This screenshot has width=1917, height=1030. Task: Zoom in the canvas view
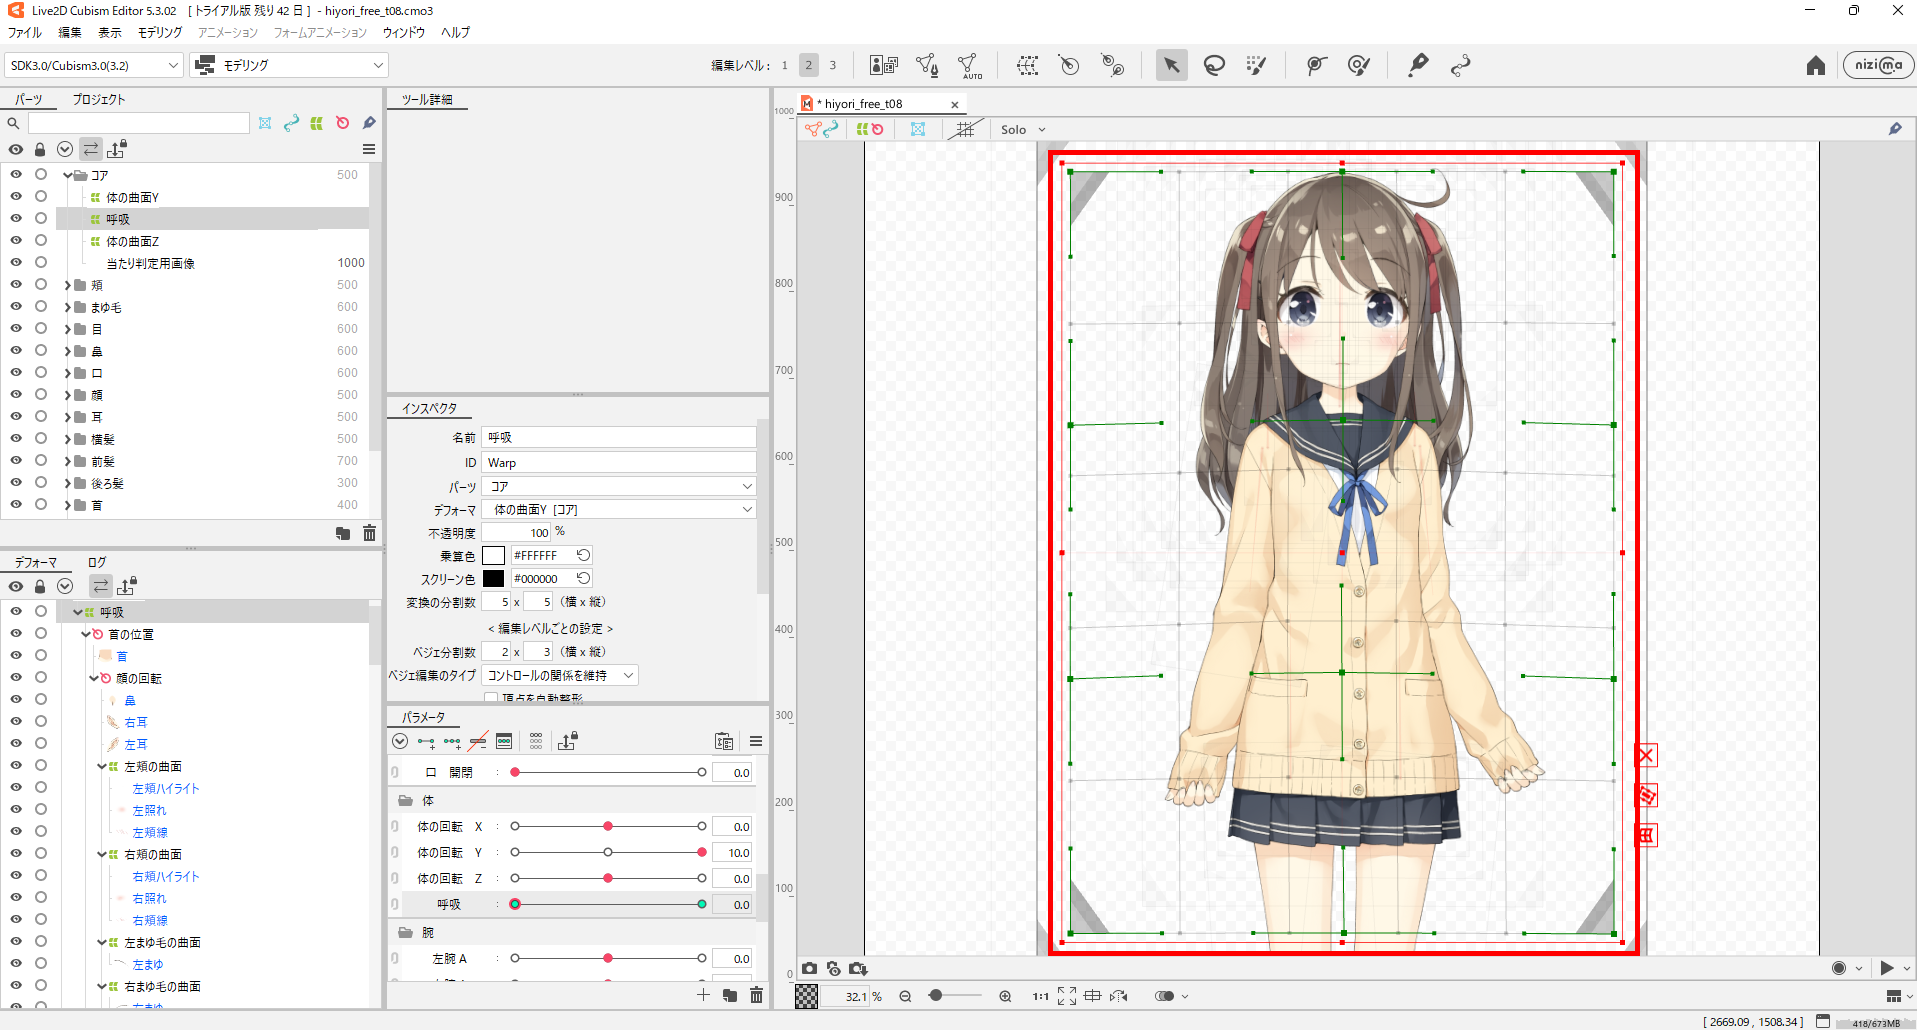click(x=1005, y=996)
